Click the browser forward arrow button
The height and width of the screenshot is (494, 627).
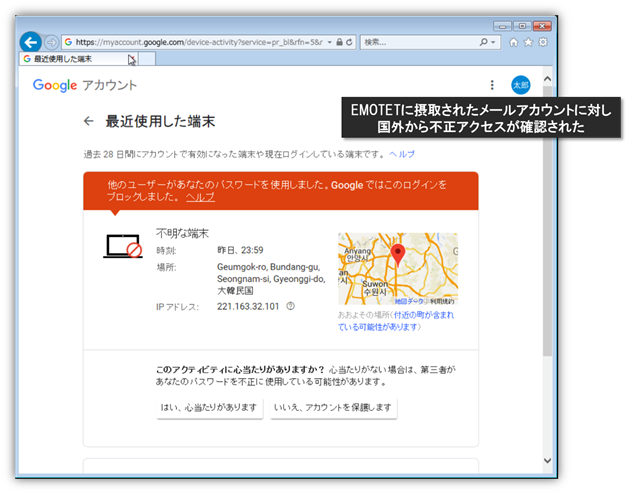point(50,43)
